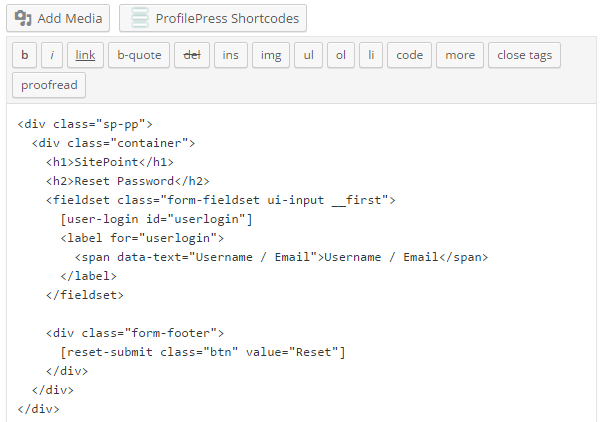Viewport: 603px width, 422px height.
Task: Insert the more tag
Action: point(460,55)
